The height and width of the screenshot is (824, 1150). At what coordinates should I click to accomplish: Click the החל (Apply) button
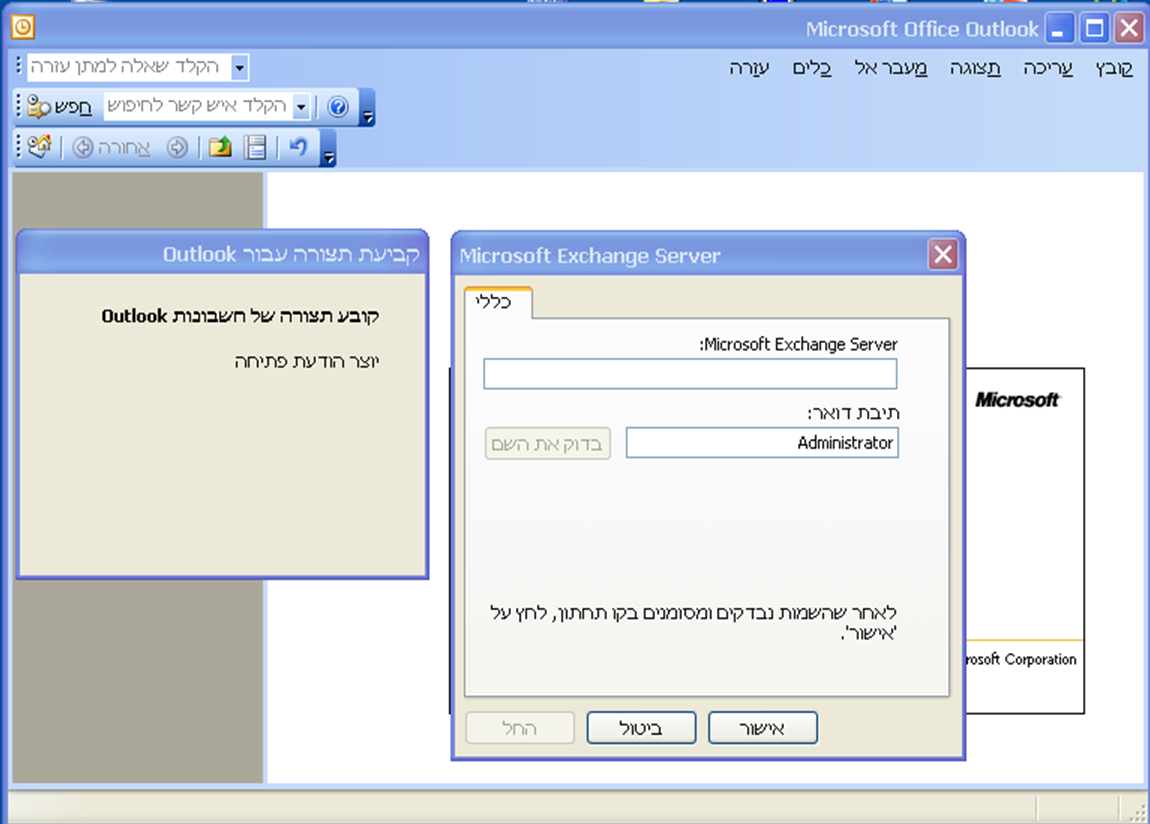point(519,728)
